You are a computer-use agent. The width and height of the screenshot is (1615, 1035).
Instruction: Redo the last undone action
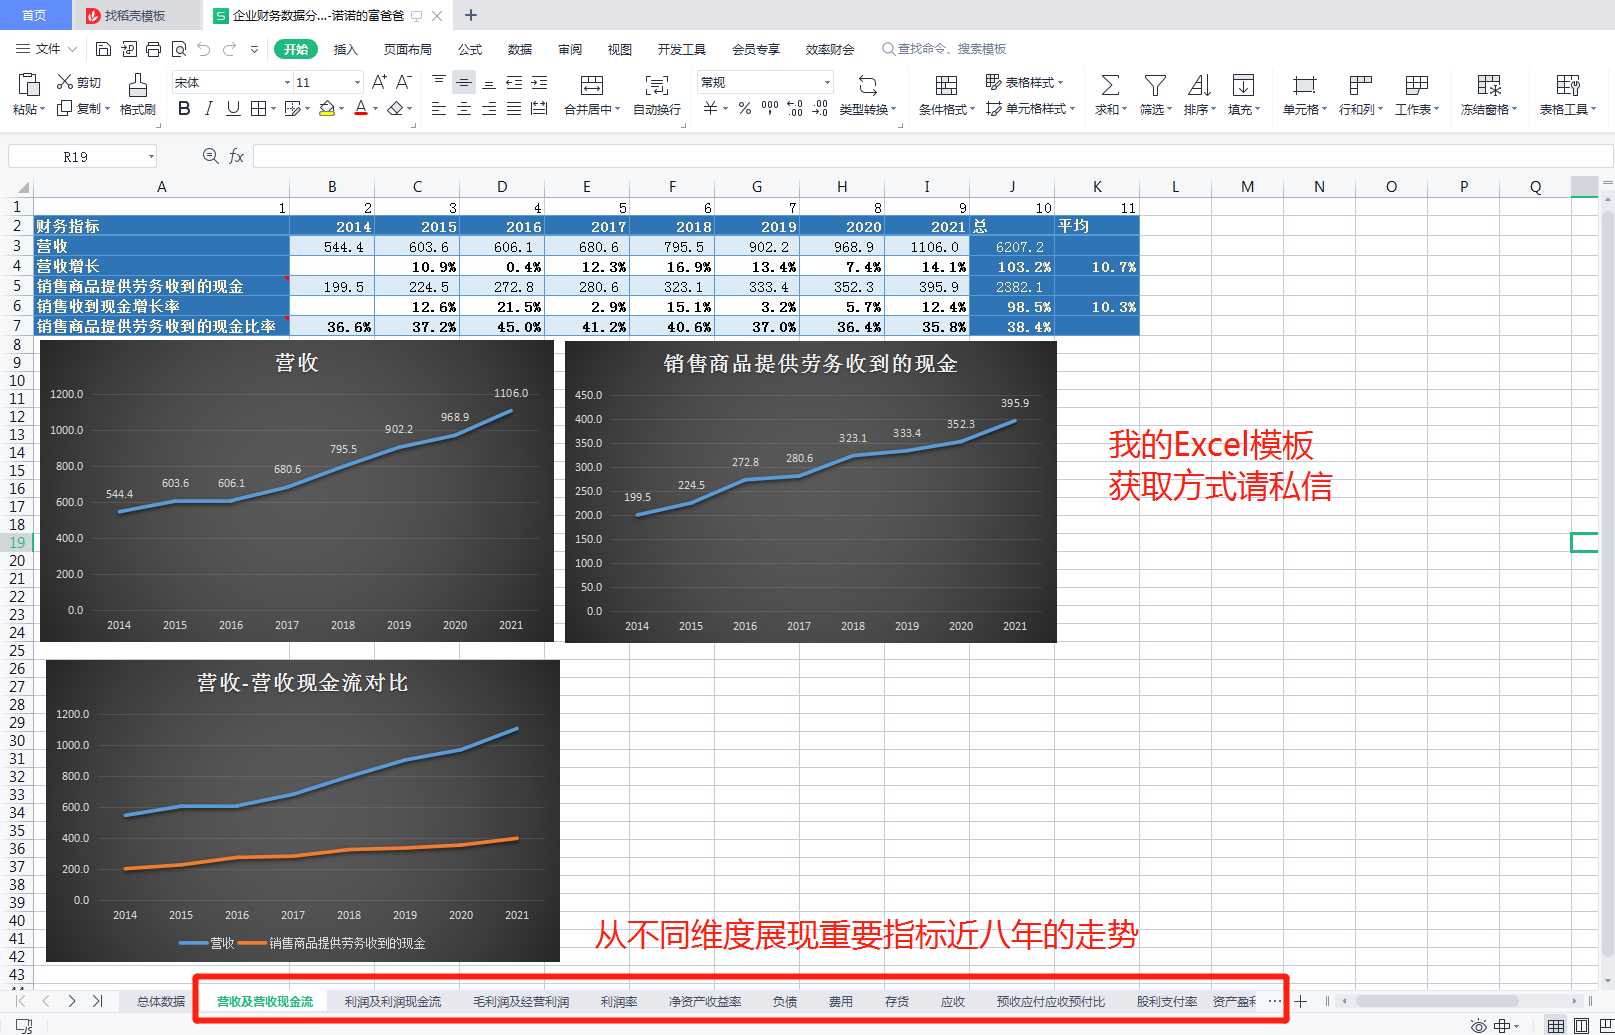(x=229, y=49)
